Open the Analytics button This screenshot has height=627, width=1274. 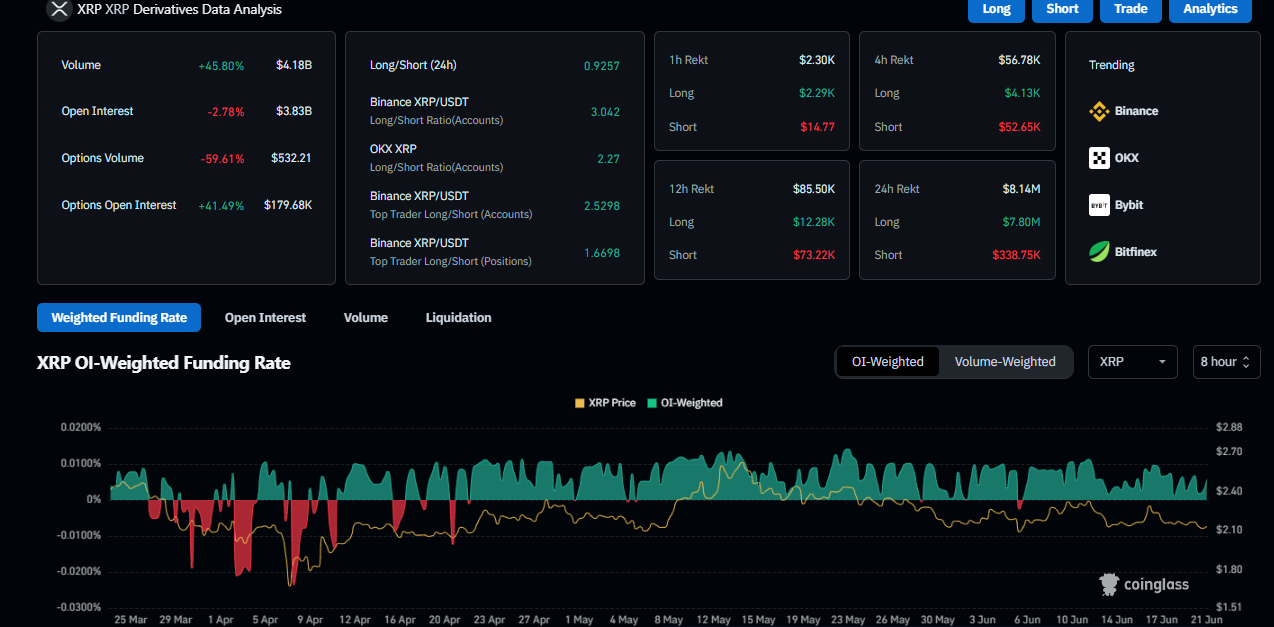[1210, 9]
